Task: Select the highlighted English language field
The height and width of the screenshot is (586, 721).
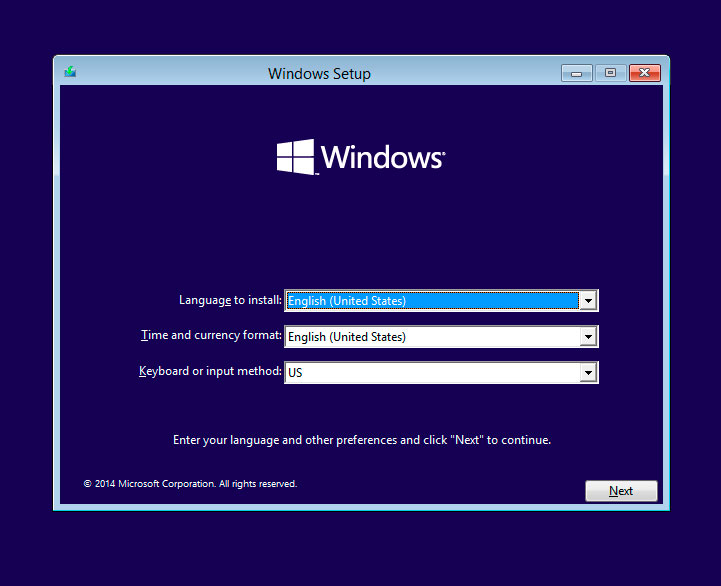Action: point(431,300)
